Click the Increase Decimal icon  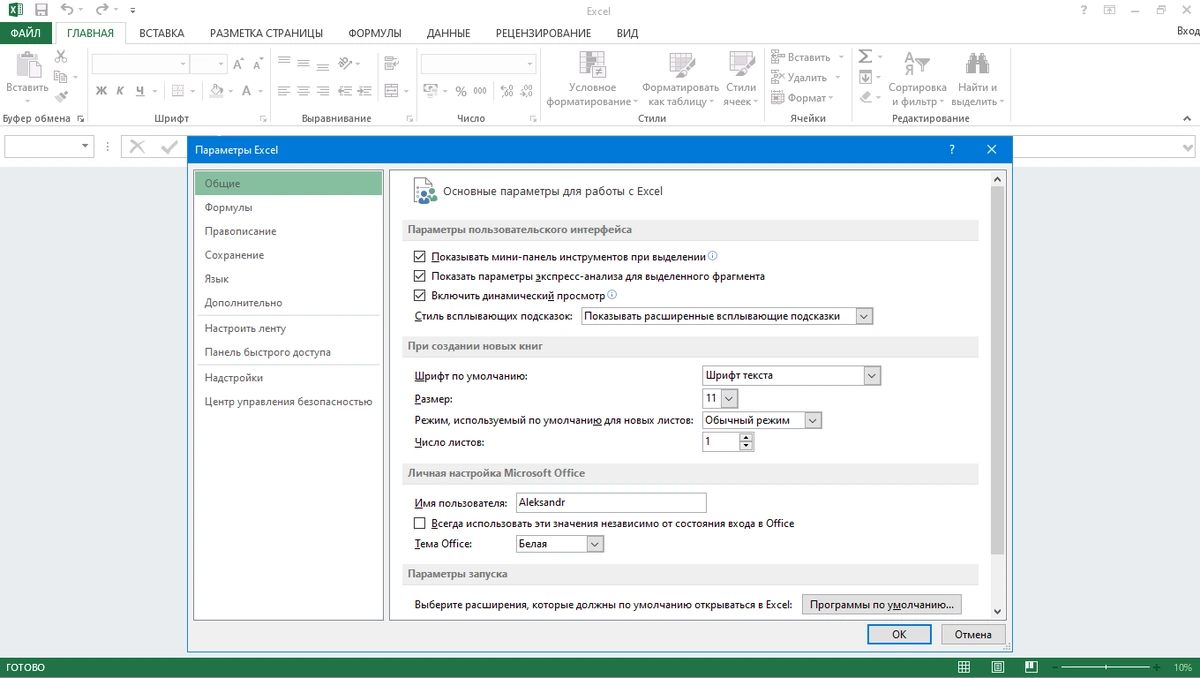pyautogui.click(x=506, y=91)
